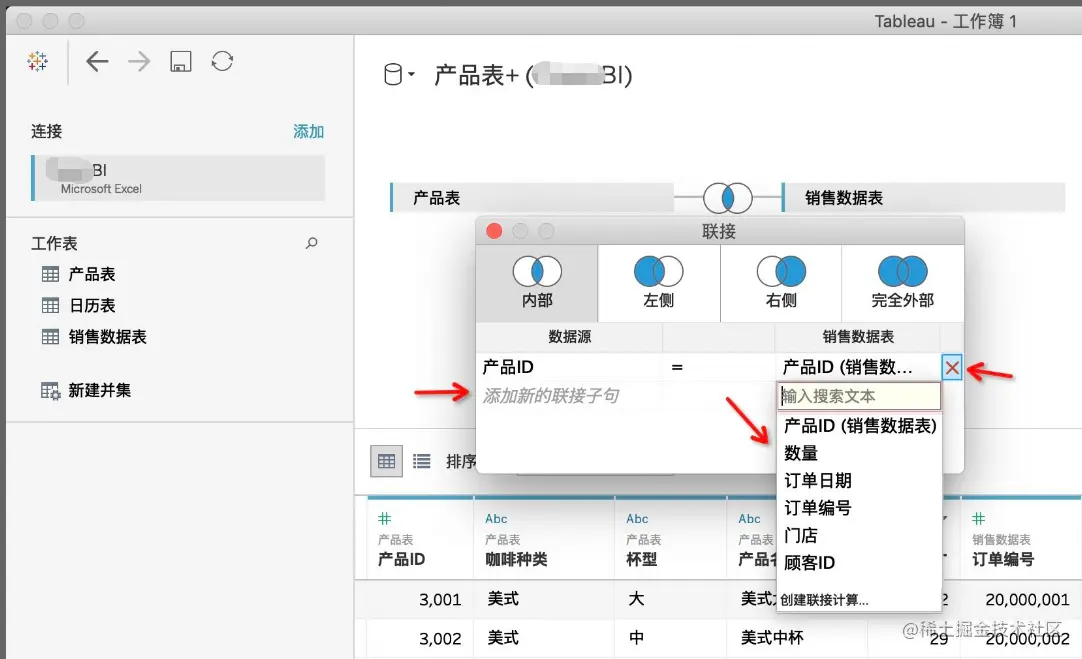
Task: Click the 大 cup size cell
Action: pos(637,598)
